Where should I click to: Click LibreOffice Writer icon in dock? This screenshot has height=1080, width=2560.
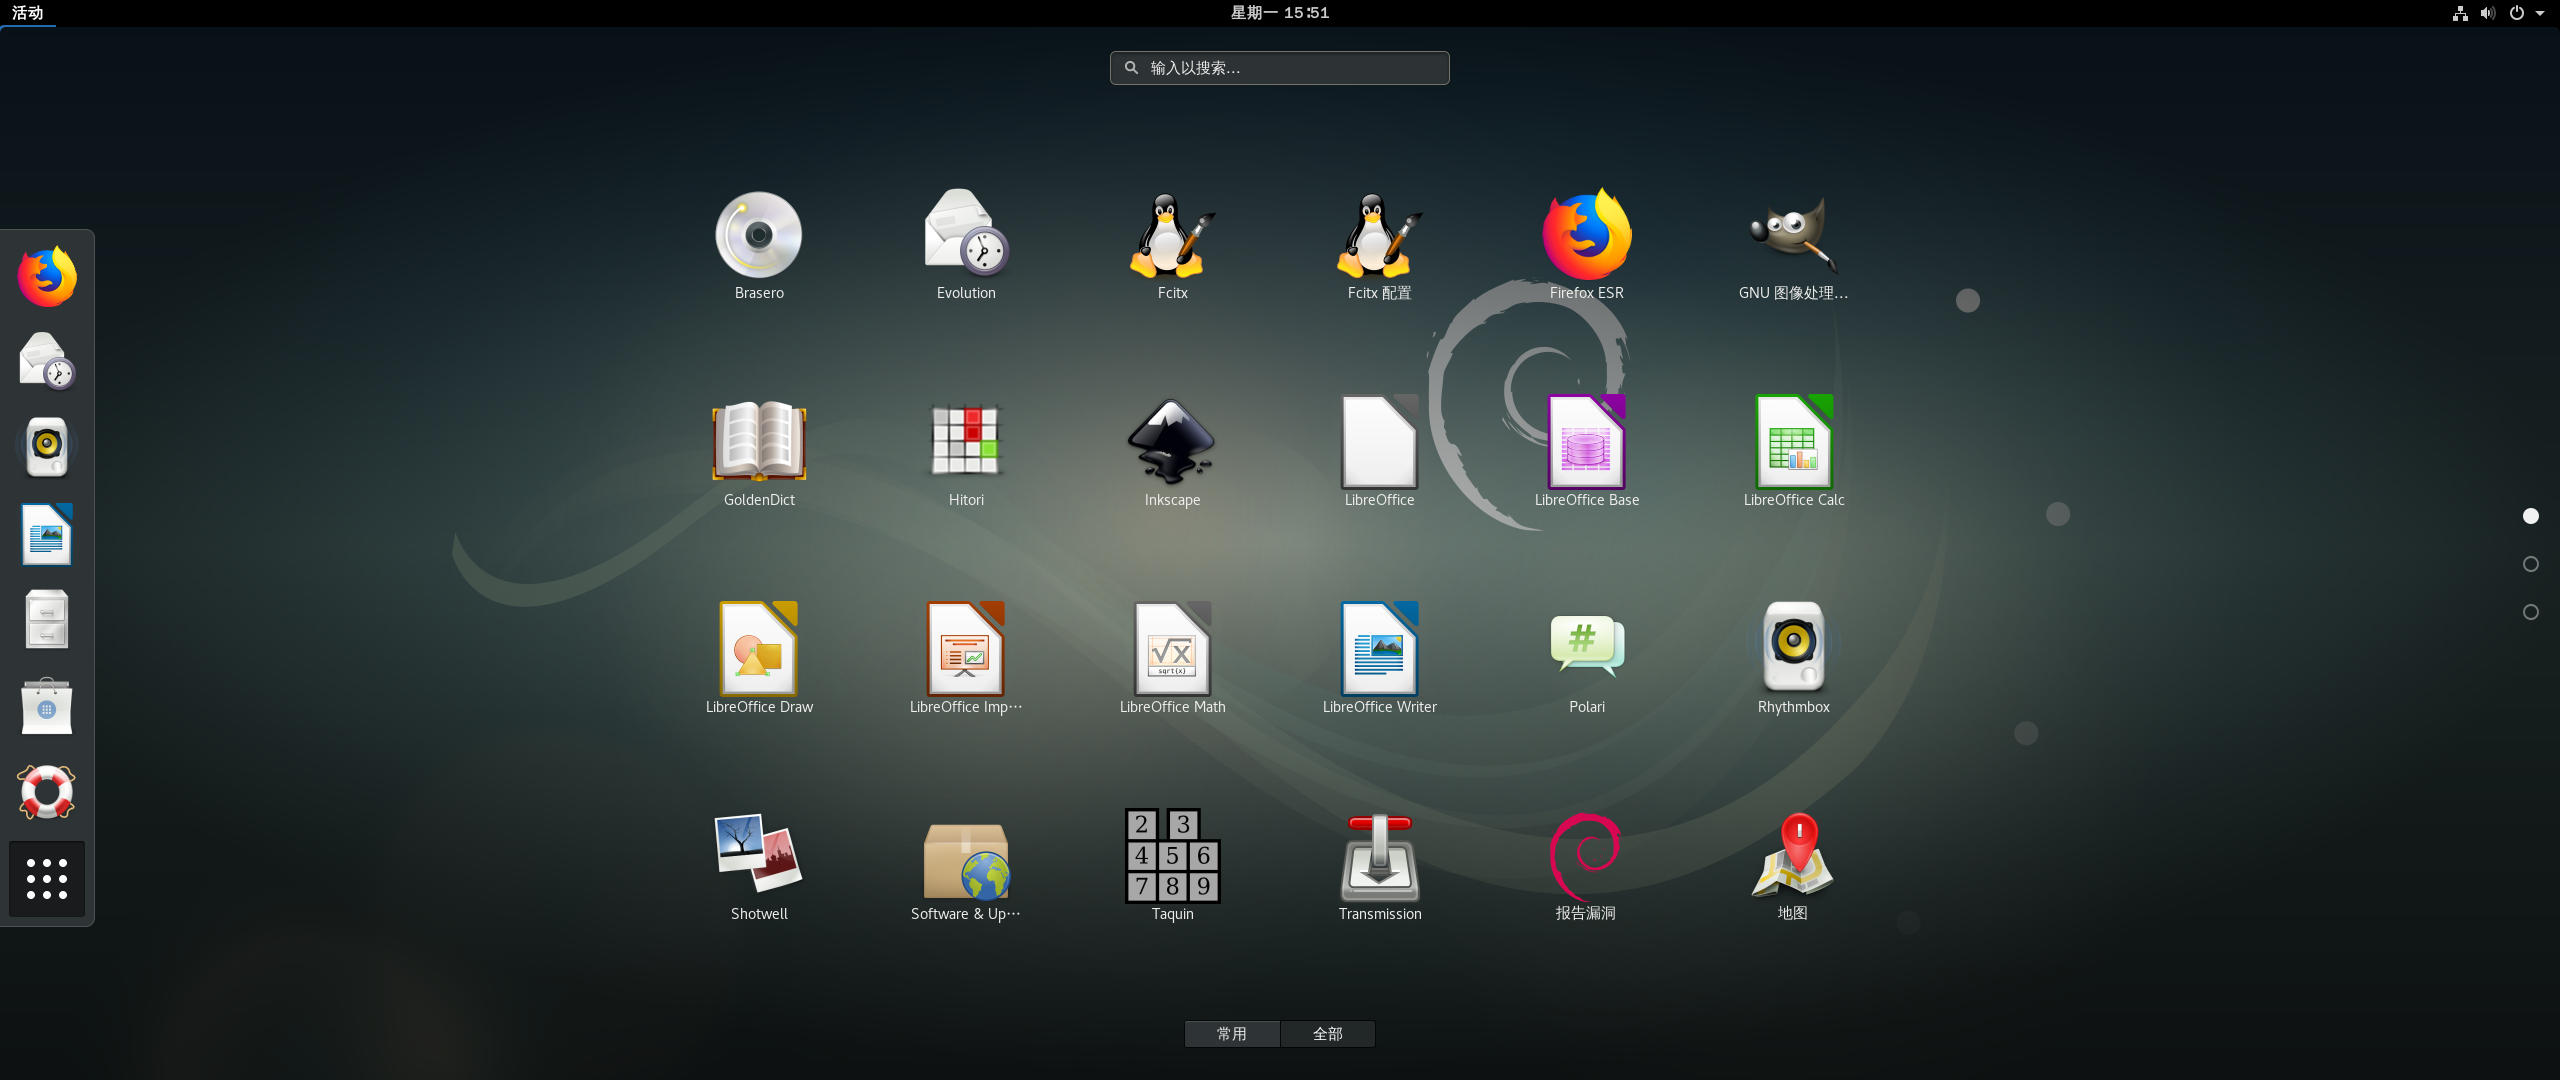[47, 534]
